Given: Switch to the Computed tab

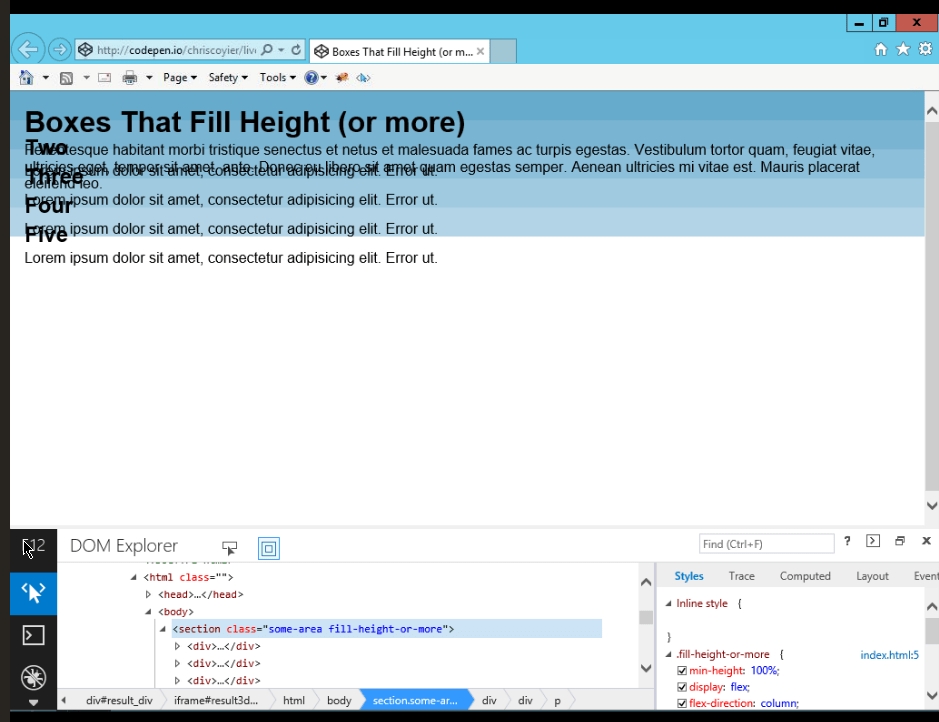Looking at the screenshot, I should tap(805, 576).
